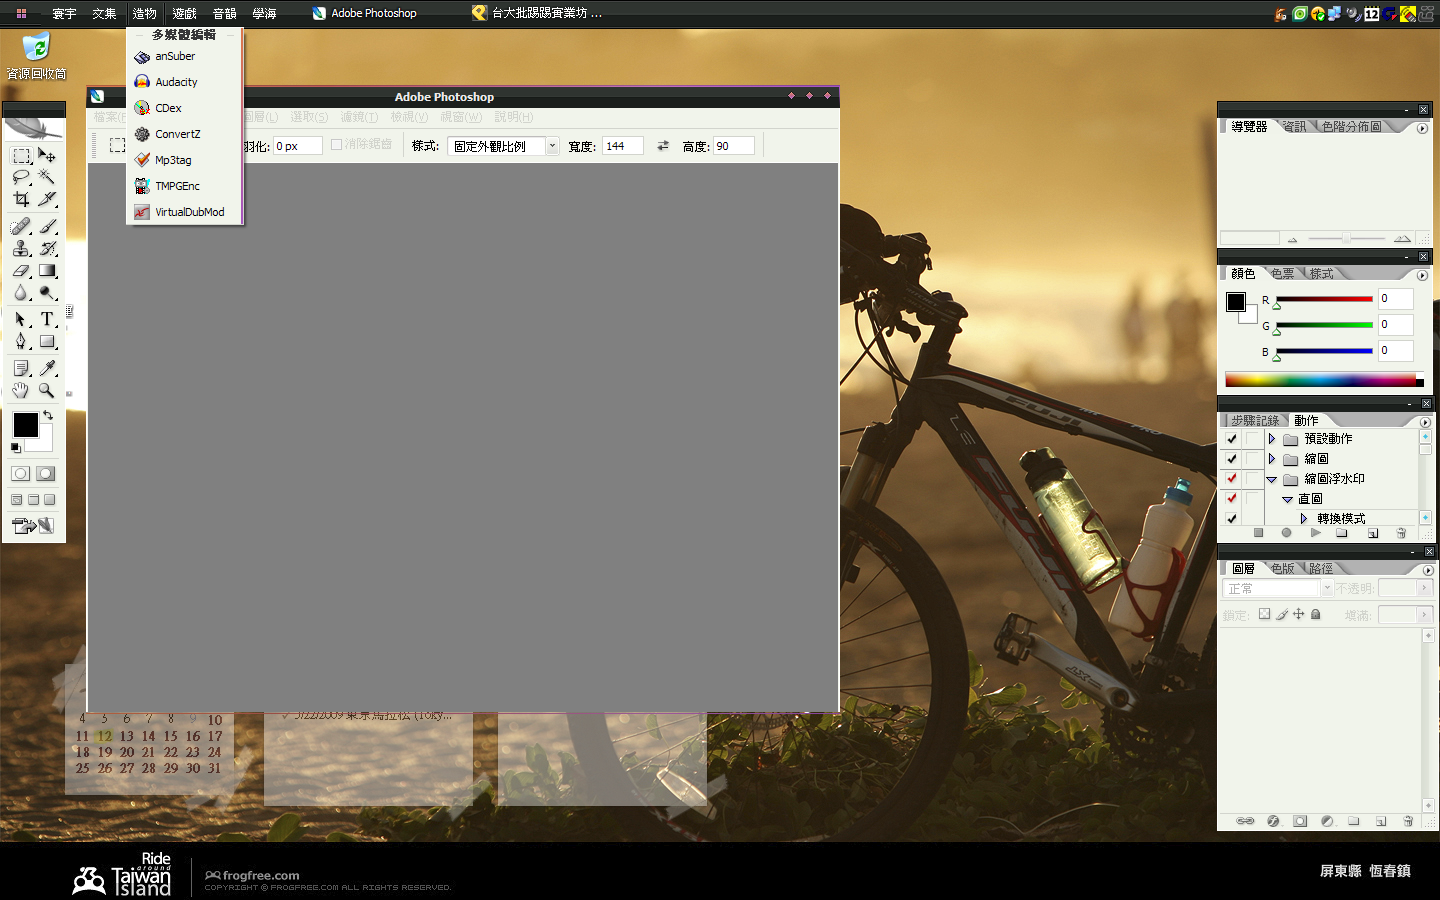
Task: Toggle the 縮圖 action set checkbox
Action: [1232, 459]
